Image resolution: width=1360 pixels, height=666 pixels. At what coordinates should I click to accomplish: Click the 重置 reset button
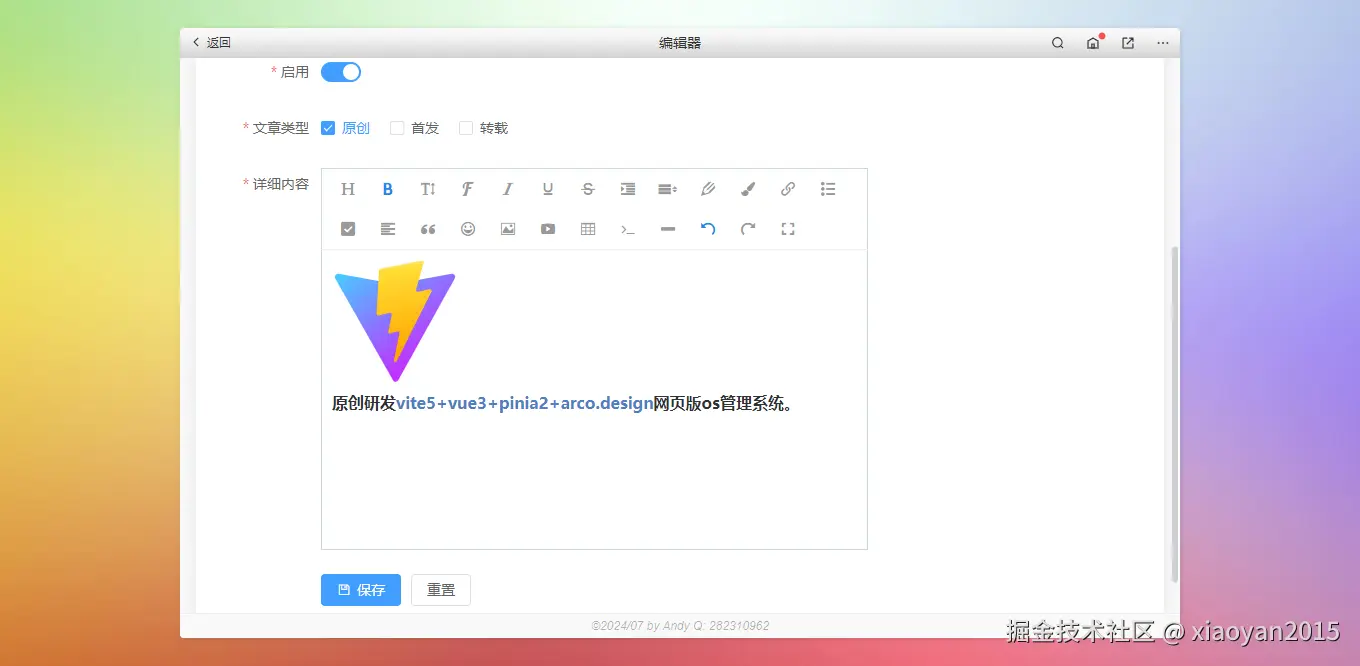pos(440,590)
